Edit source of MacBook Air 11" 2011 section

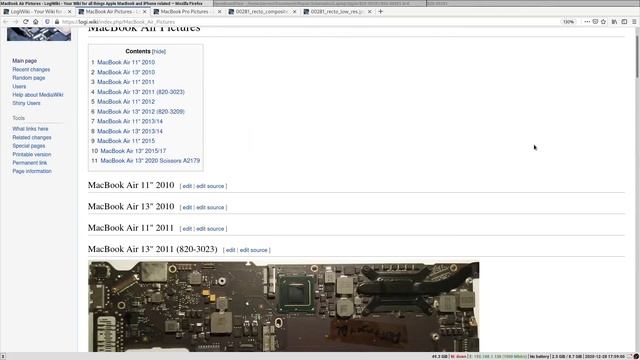(x=210, y=229)
